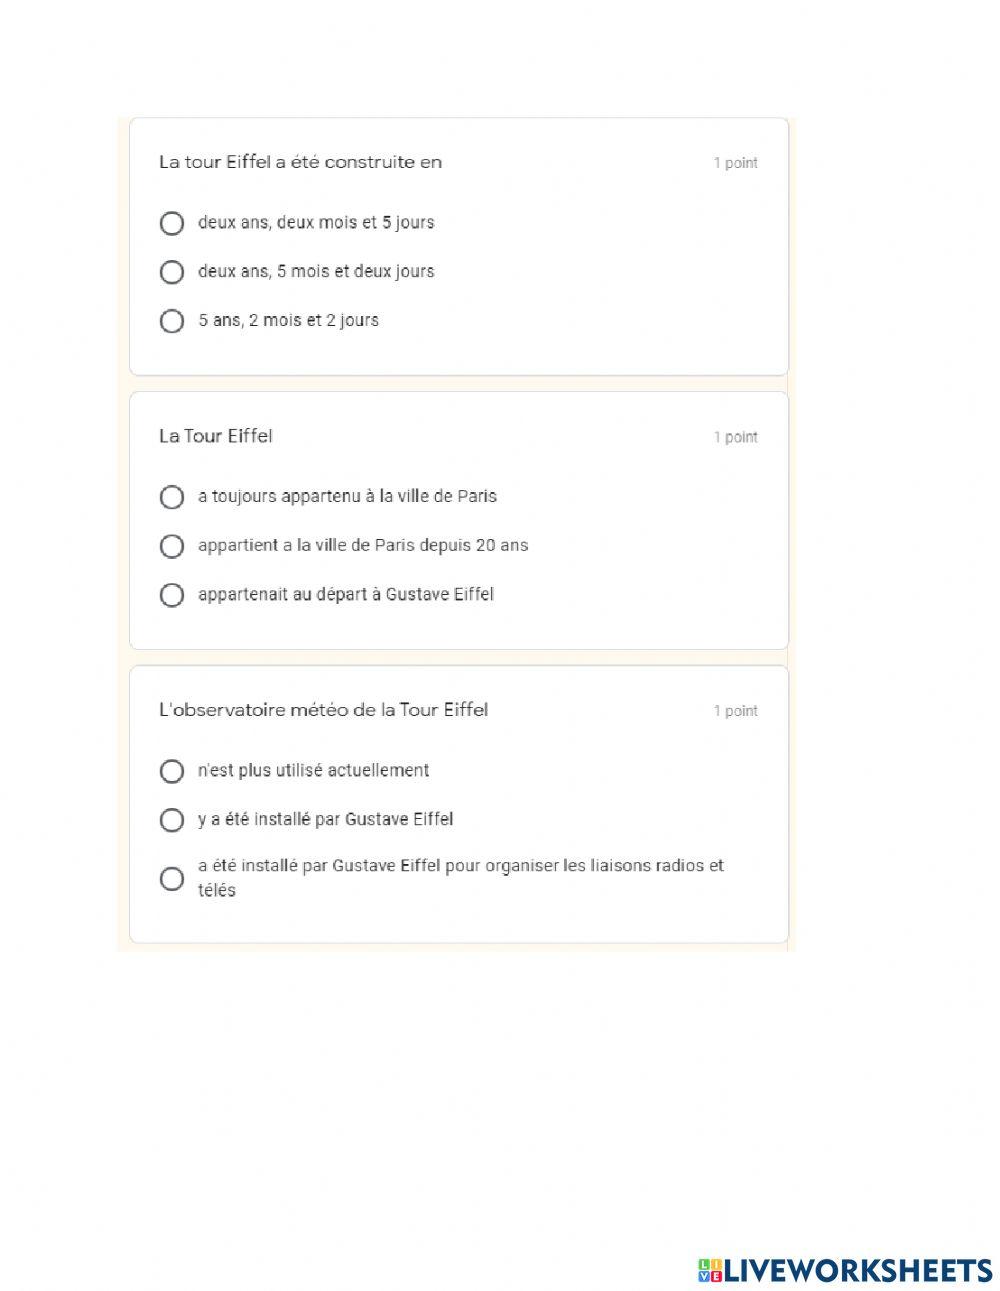
Task: Select "n'est plus utilisé actuellement" option
Action: click(172, 771)
